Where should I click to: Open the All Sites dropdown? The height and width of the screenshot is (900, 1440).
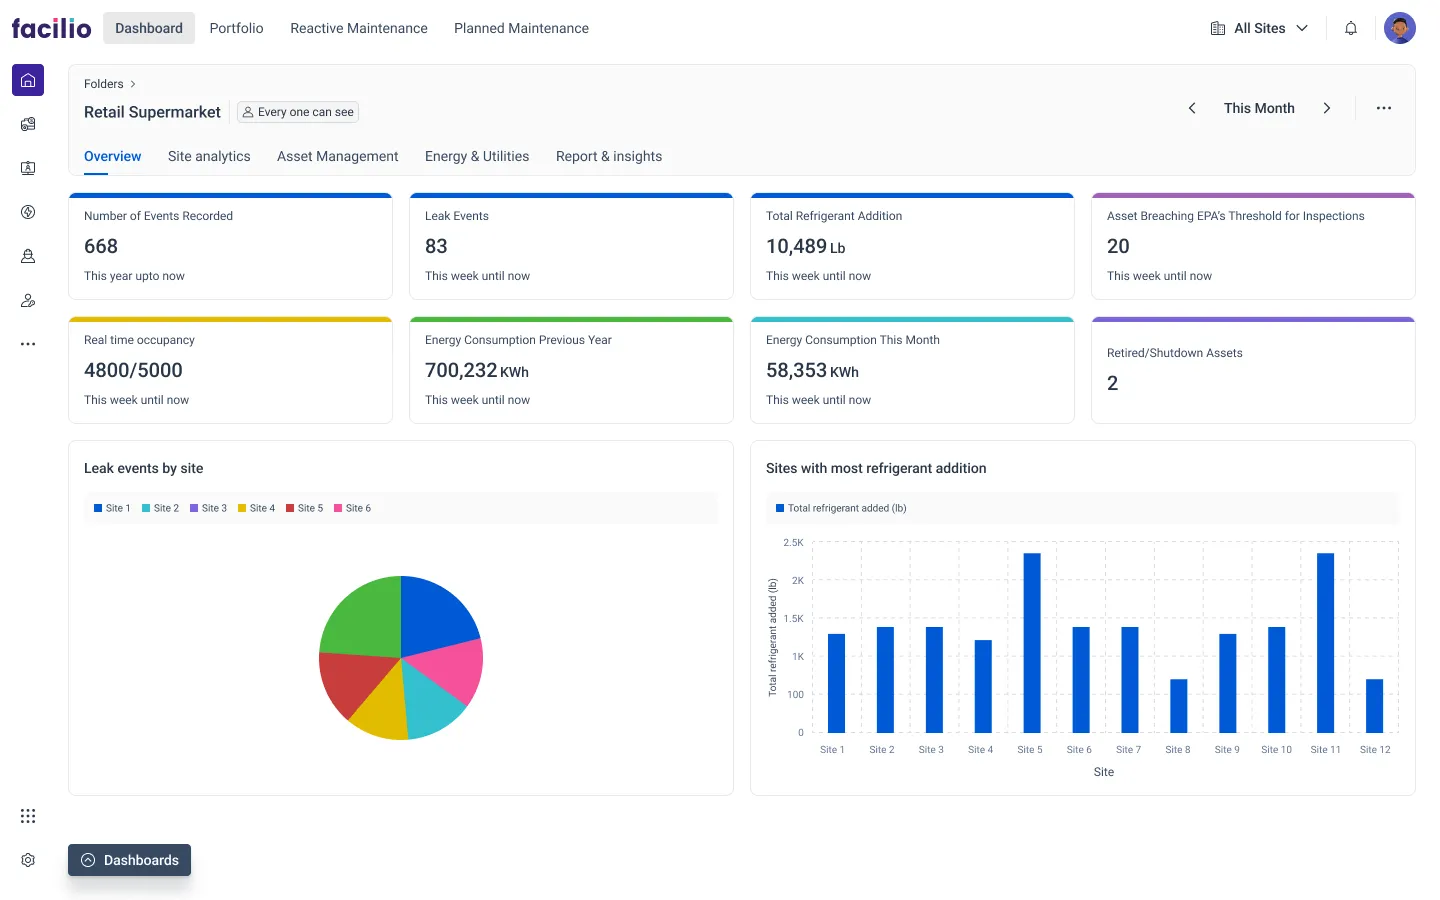[x=1259, y=28]
